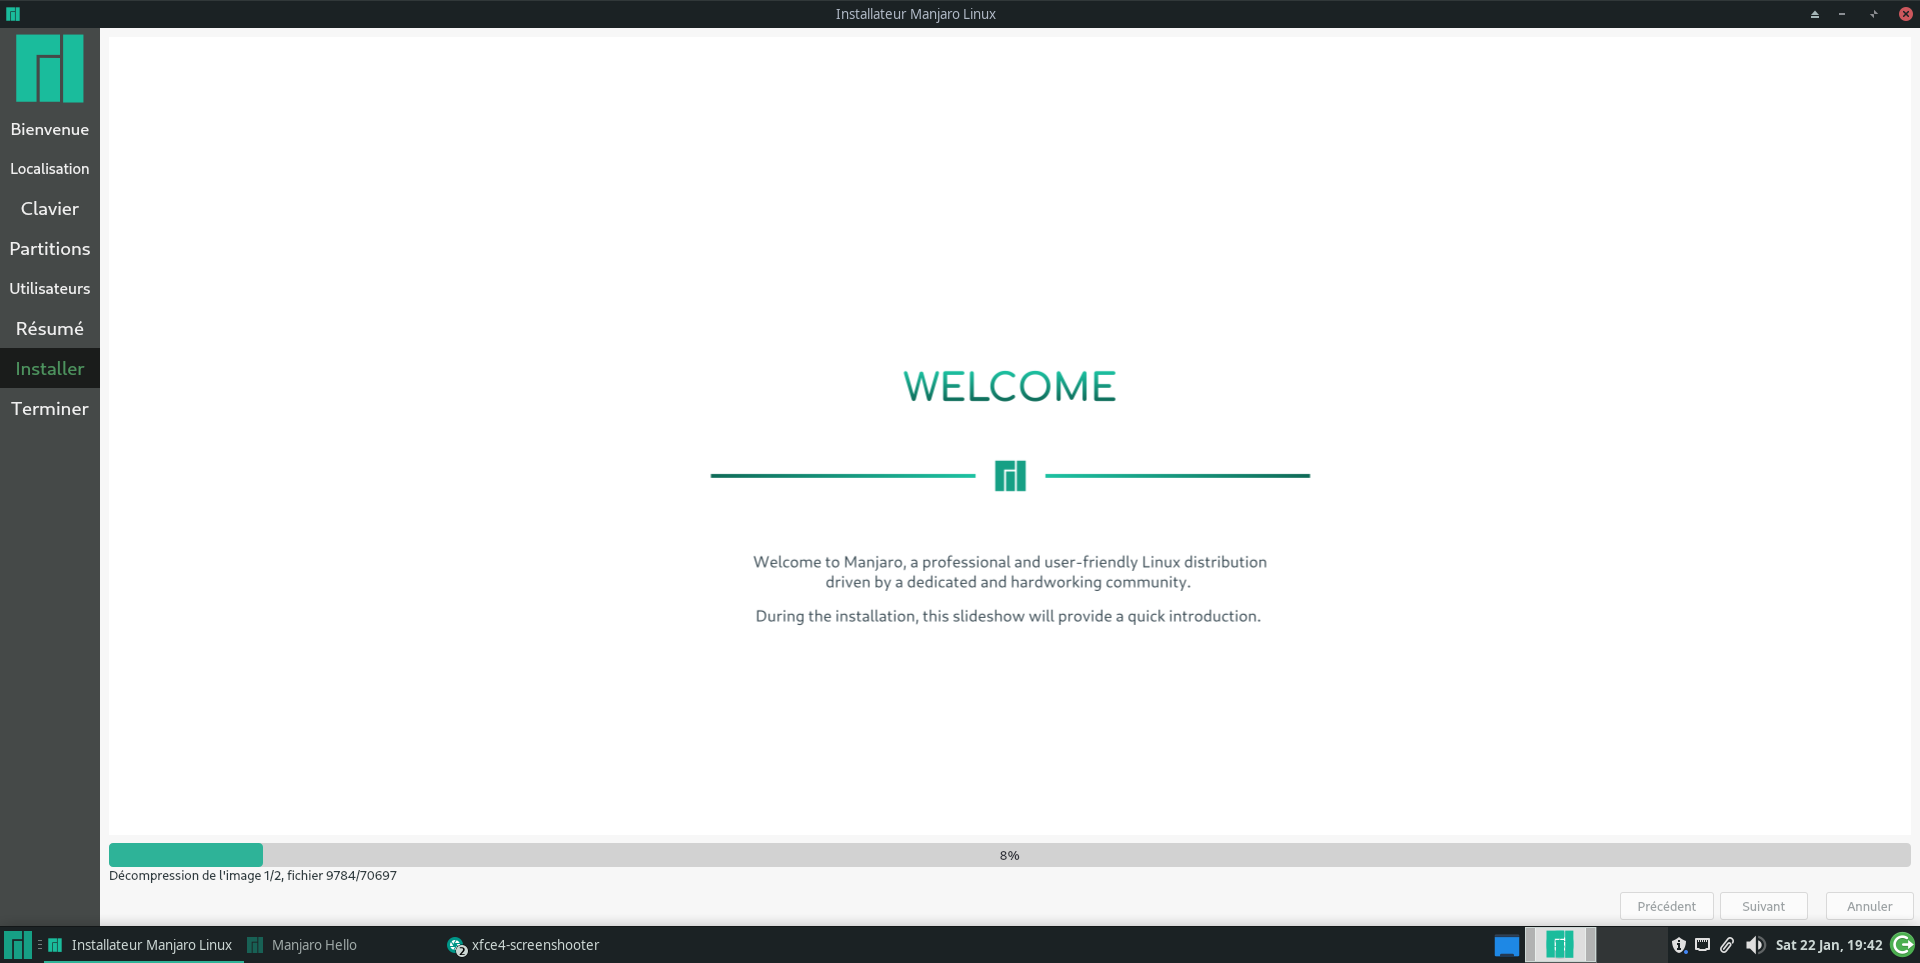This screenshot has height=963, width=1920.
Task: Select the Bienvenue step in the sidebar
Action: (x=49, y=128)
